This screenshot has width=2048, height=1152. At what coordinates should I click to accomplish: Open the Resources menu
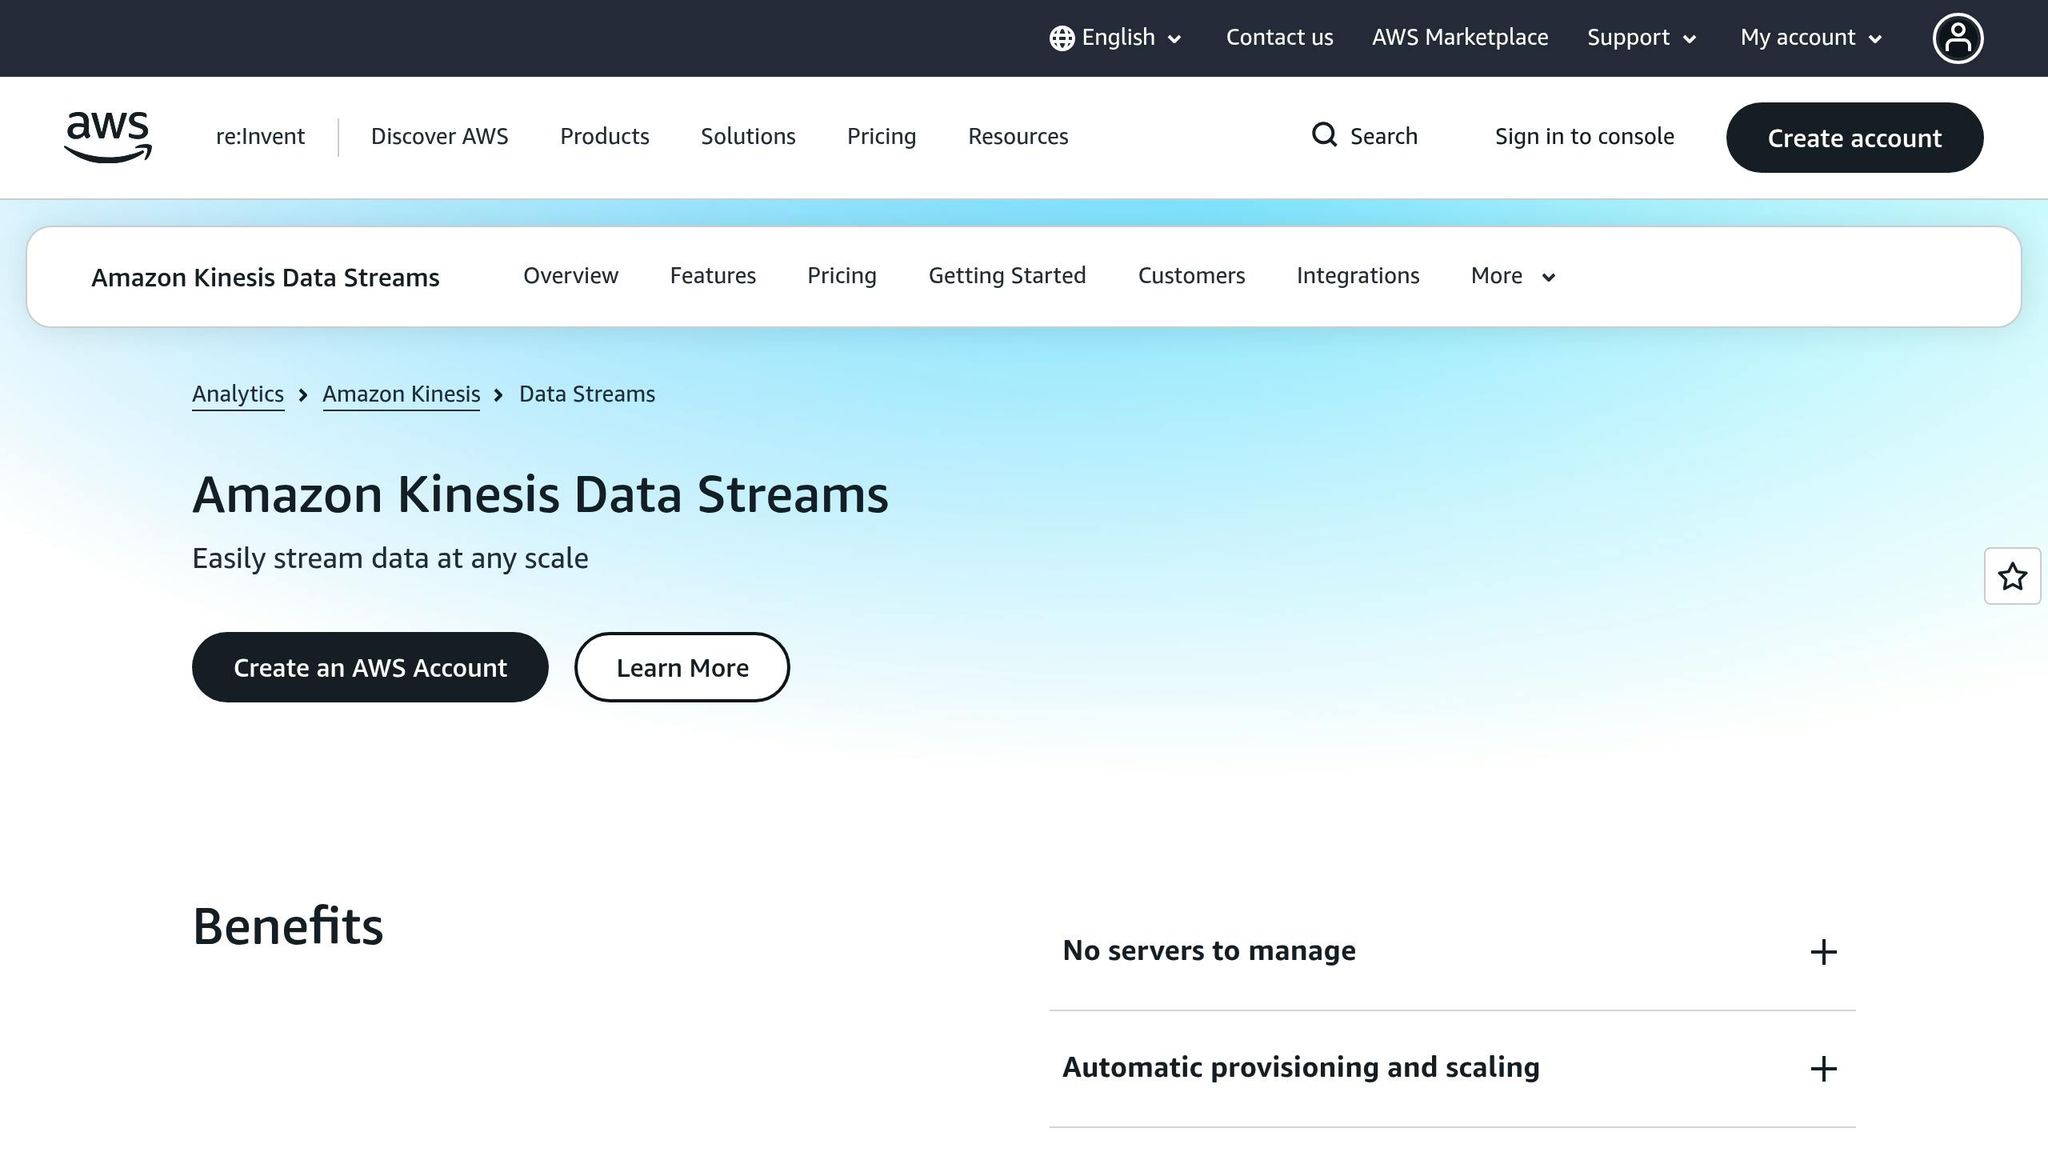(1018, 136)
